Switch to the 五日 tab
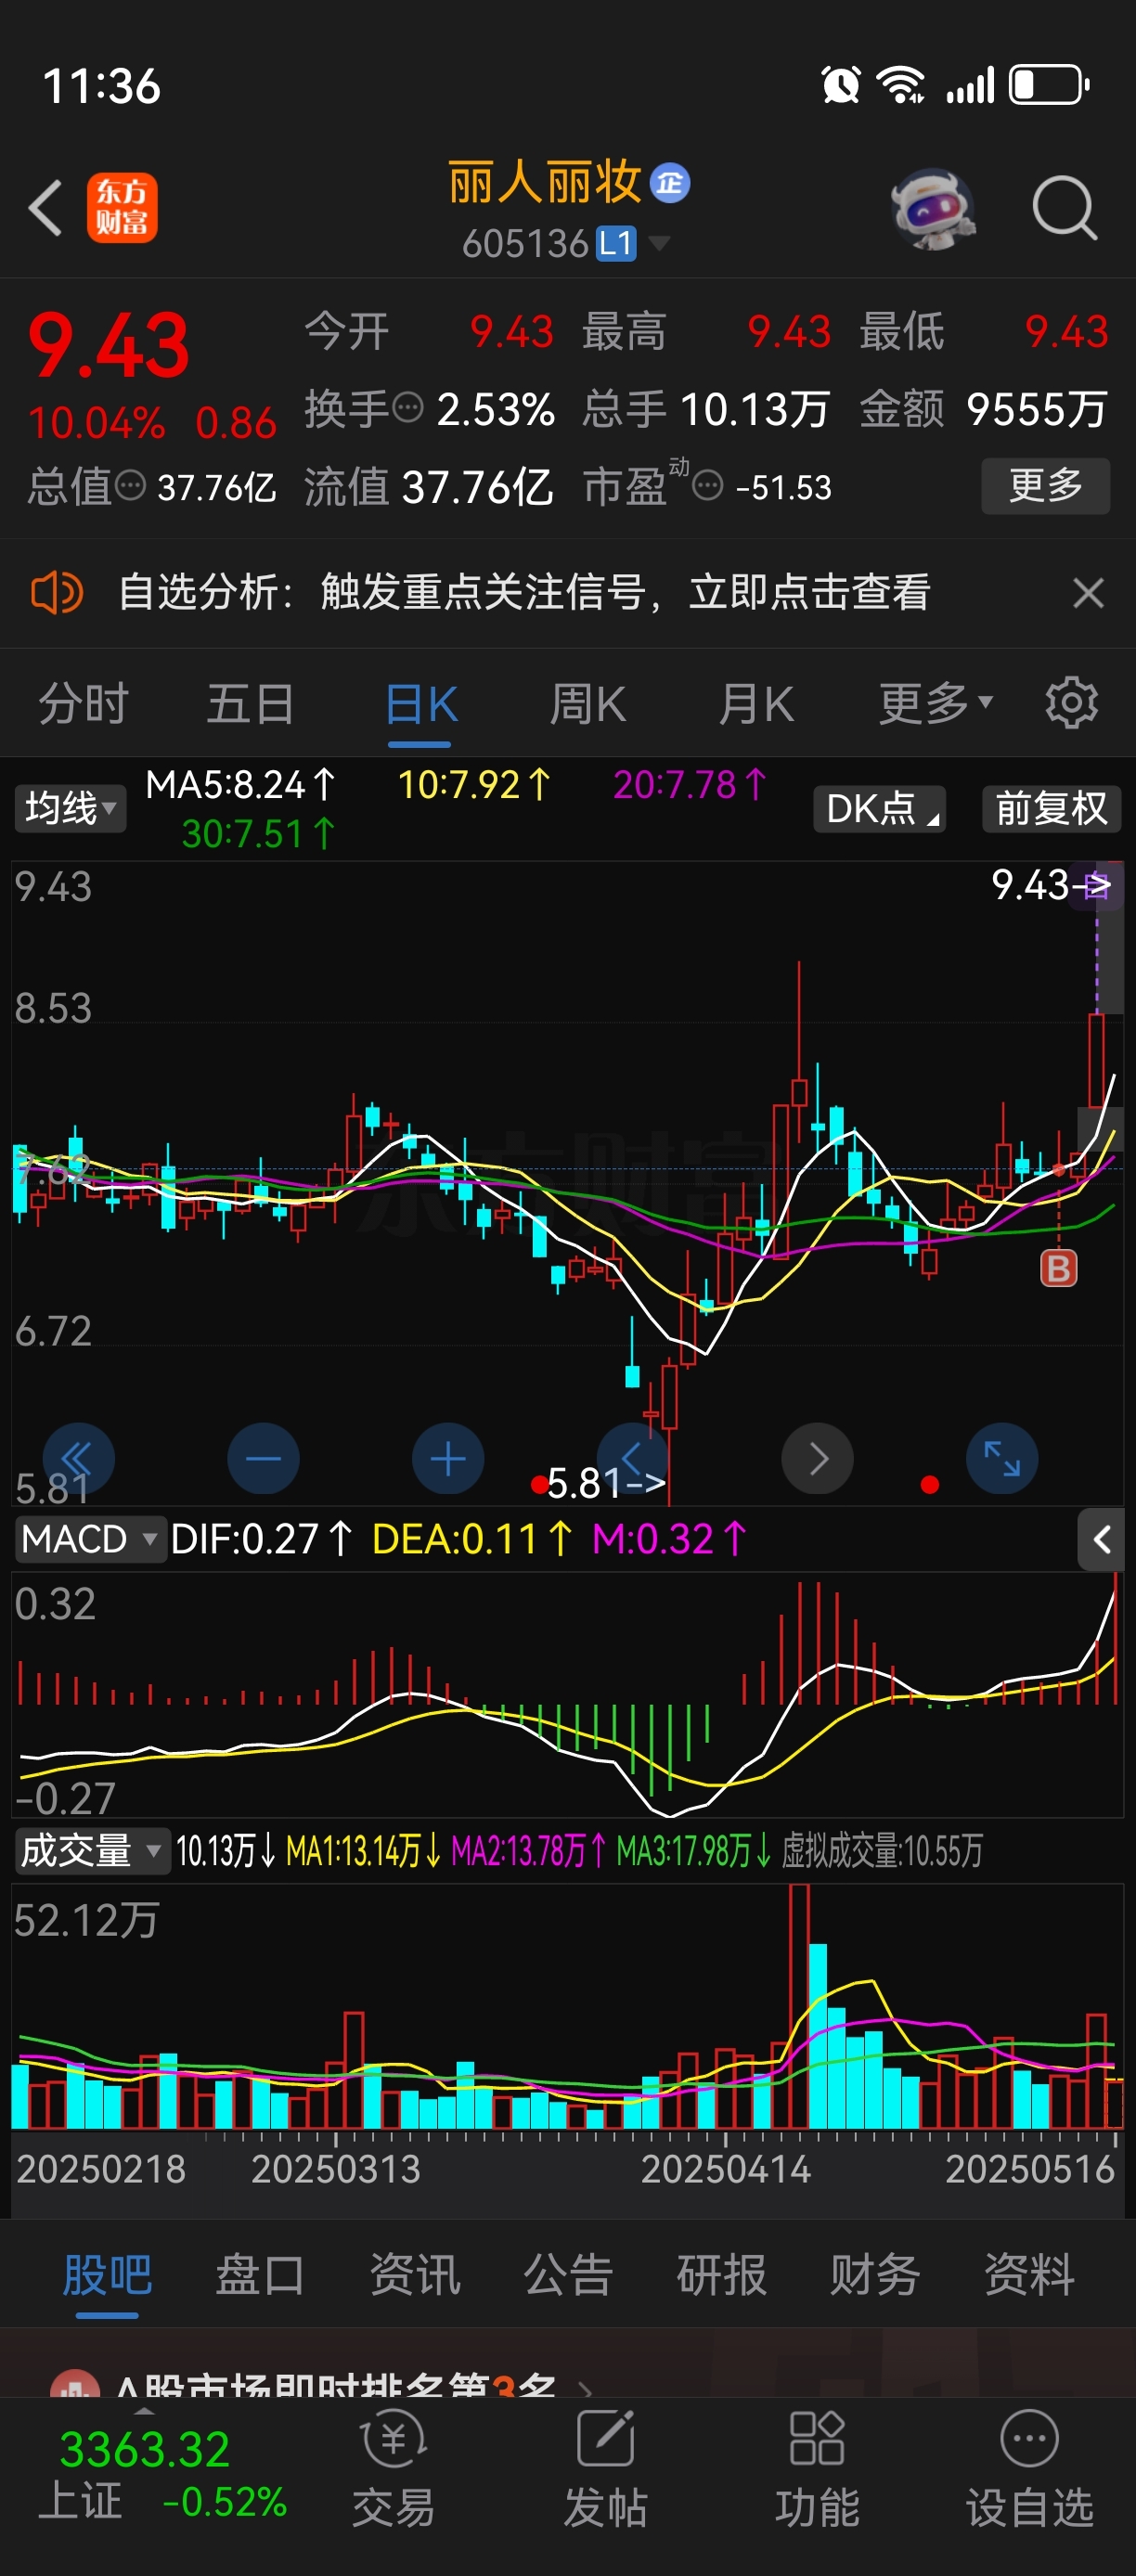 click(251, 704)
